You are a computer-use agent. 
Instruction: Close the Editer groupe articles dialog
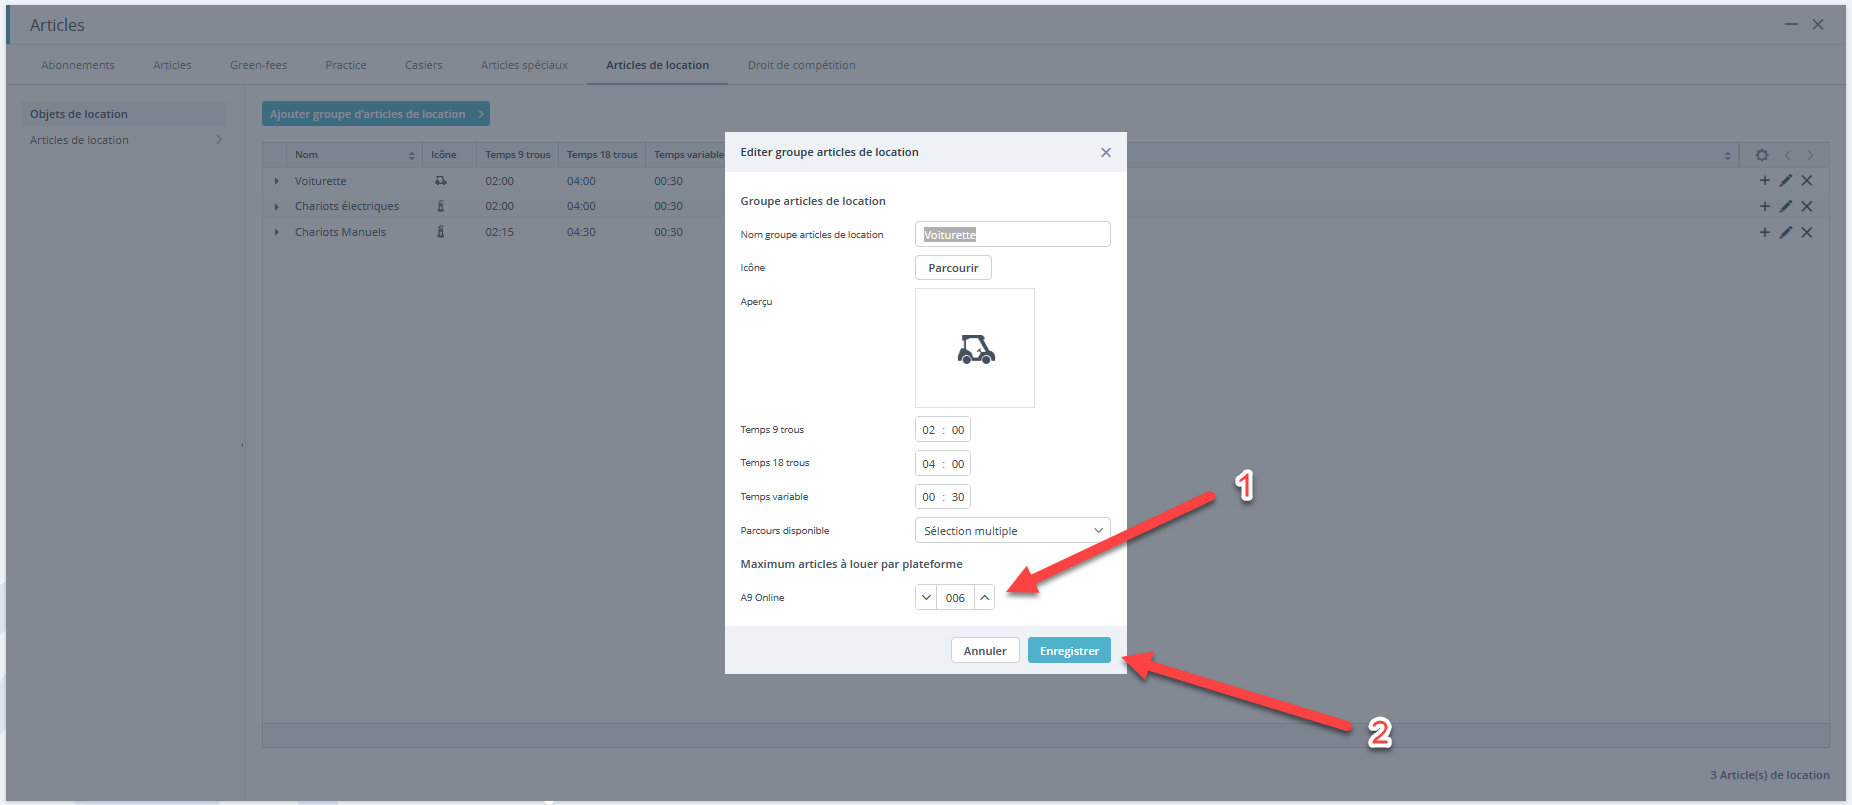[x=1106, y=152]
